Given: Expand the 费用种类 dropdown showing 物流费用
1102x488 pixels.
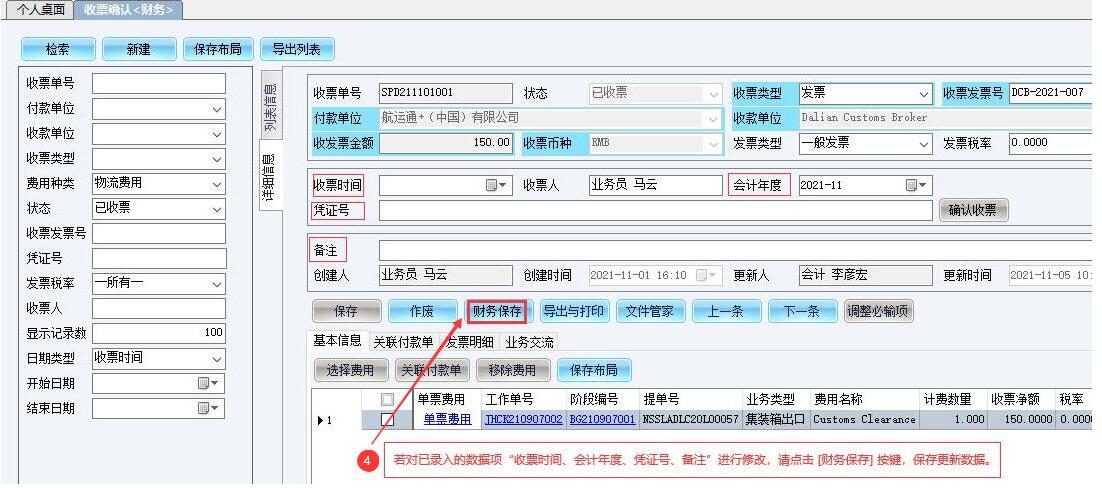Looking at the screenshot, I should click(x=217, y=183).
